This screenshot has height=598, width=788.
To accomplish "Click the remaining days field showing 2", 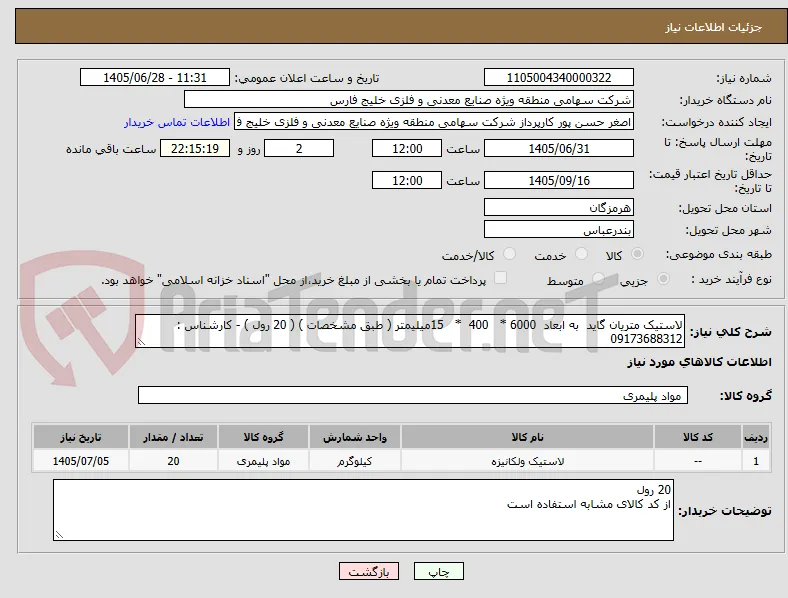I will pyautogui.click(x=299, y=148).
